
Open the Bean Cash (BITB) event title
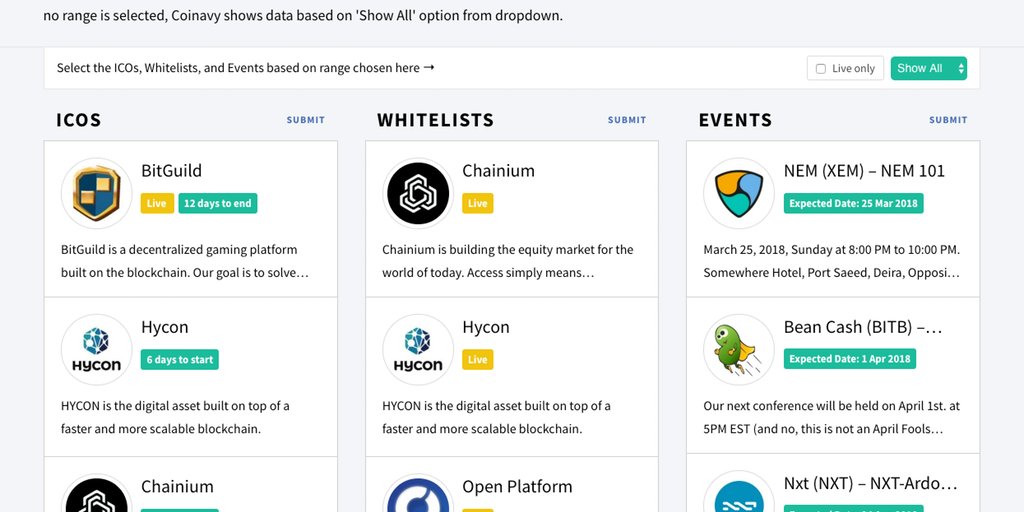(x=863, y=327)
